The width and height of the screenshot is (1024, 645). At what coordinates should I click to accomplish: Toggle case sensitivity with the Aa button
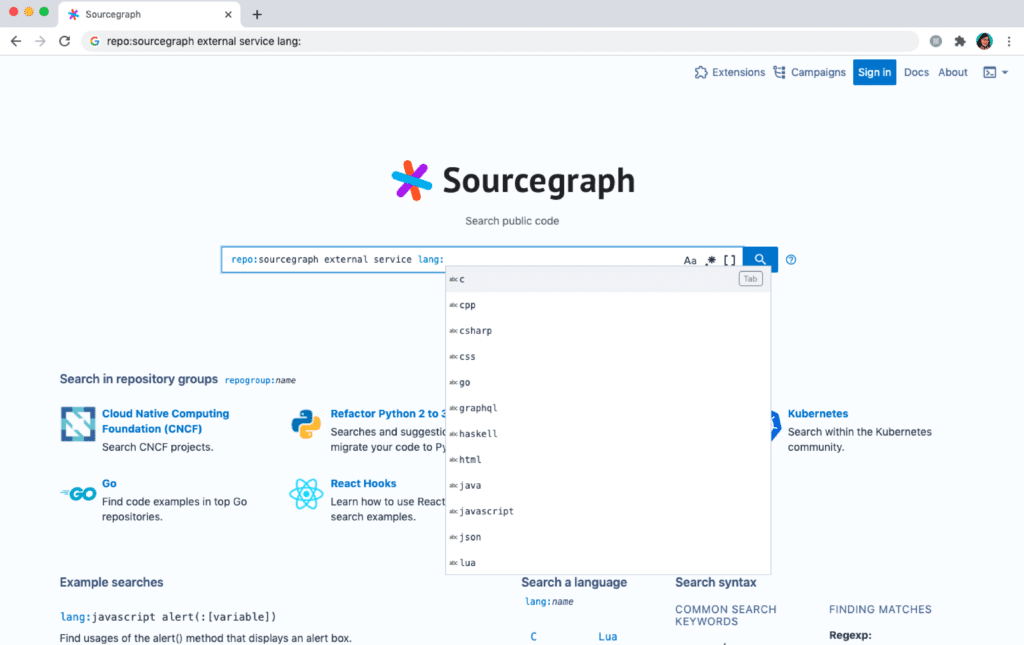[x=690, y=261]
